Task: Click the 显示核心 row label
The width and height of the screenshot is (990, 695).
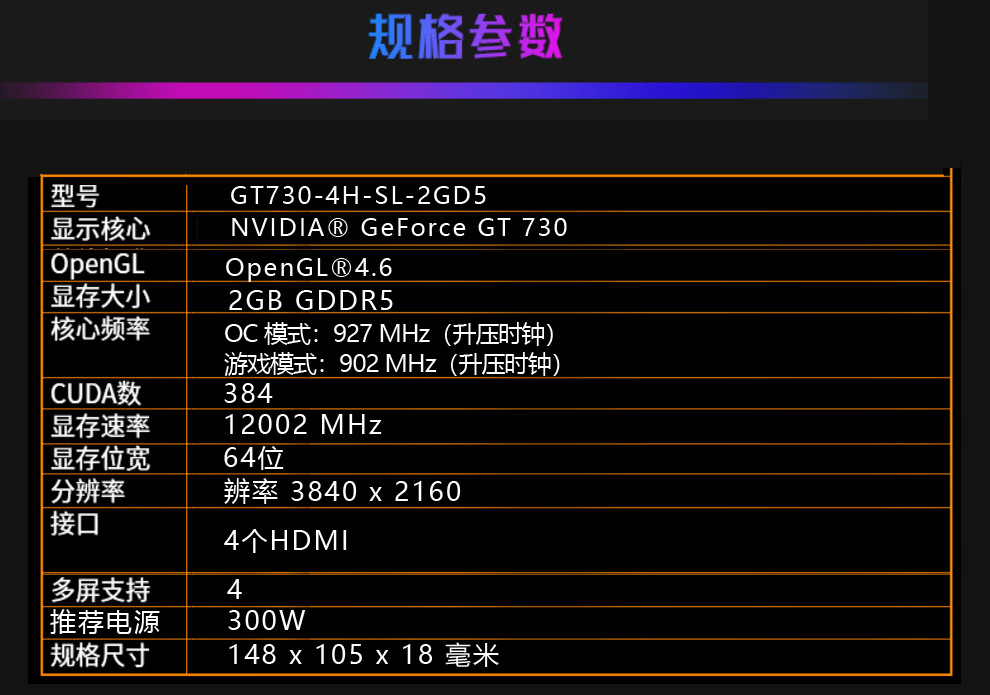Action: click(x=100, y=229)
